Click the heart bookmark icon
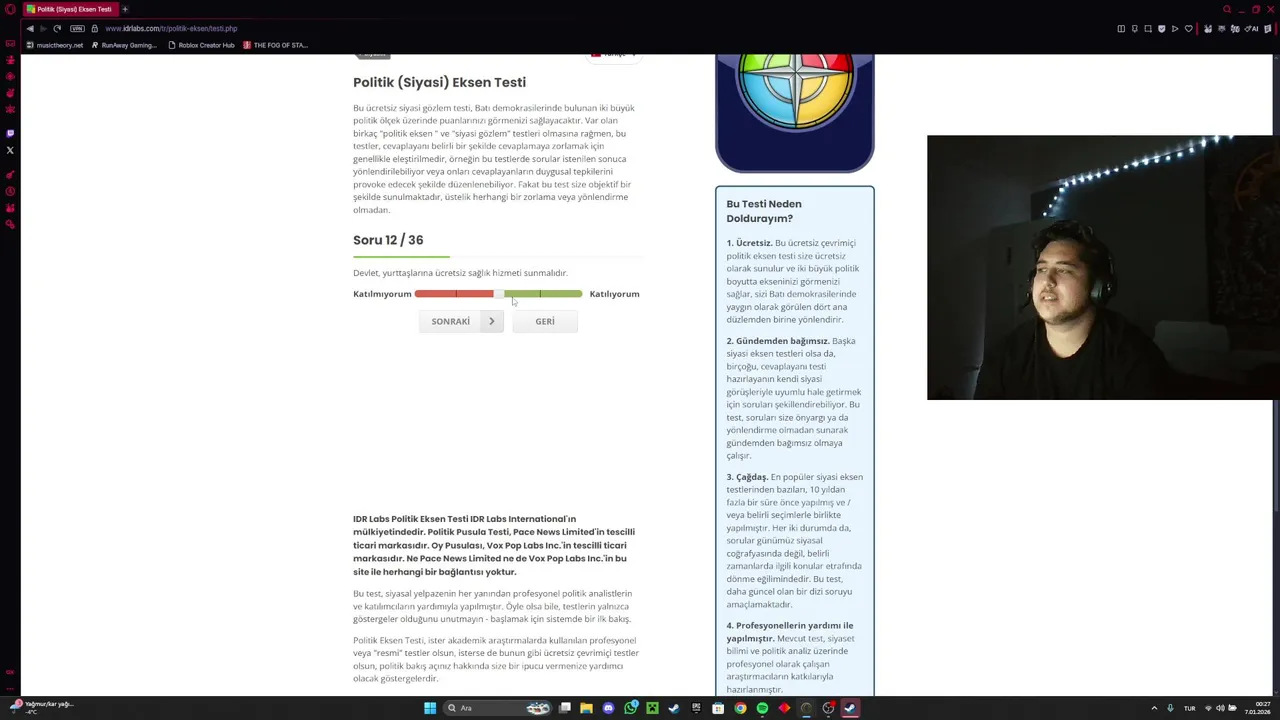 coord(1189,29)
